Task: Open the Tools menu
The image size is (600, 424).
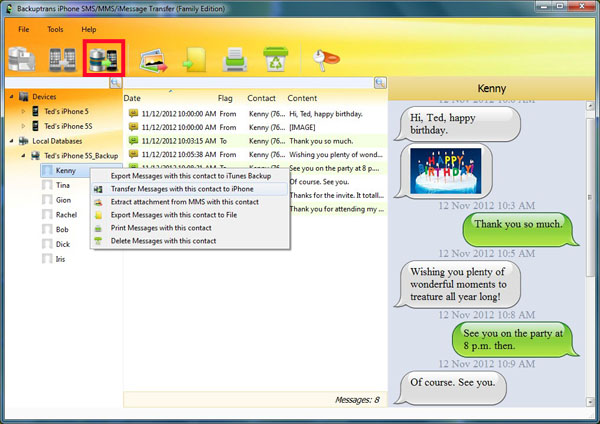Action: point(55,29)
